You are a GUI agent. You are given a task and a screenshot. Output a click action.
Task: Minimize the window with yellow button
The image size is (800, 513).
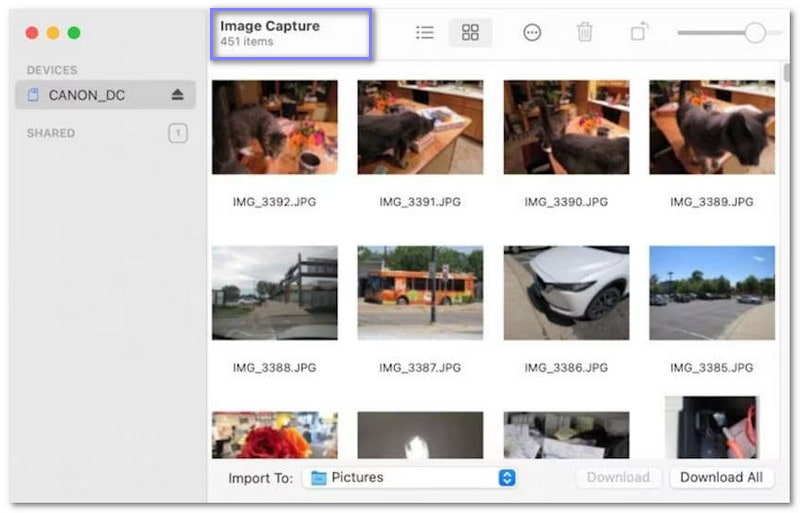(53, 33)
